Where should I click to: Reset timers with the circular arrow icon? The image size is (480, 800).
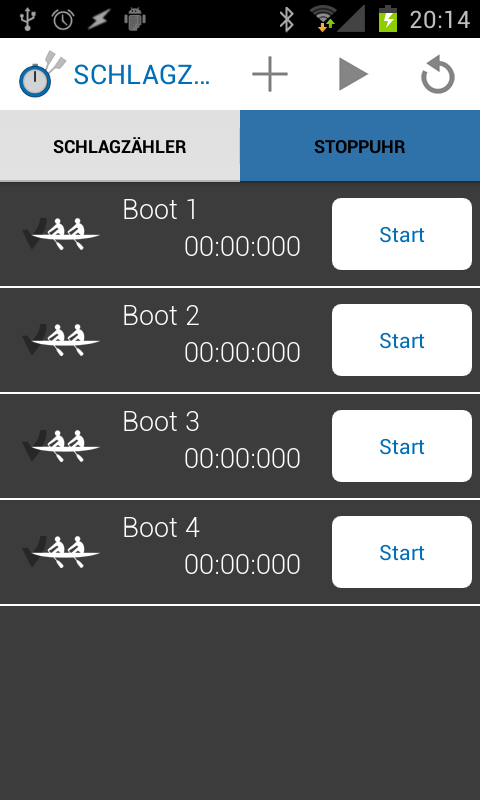[438, 76]
